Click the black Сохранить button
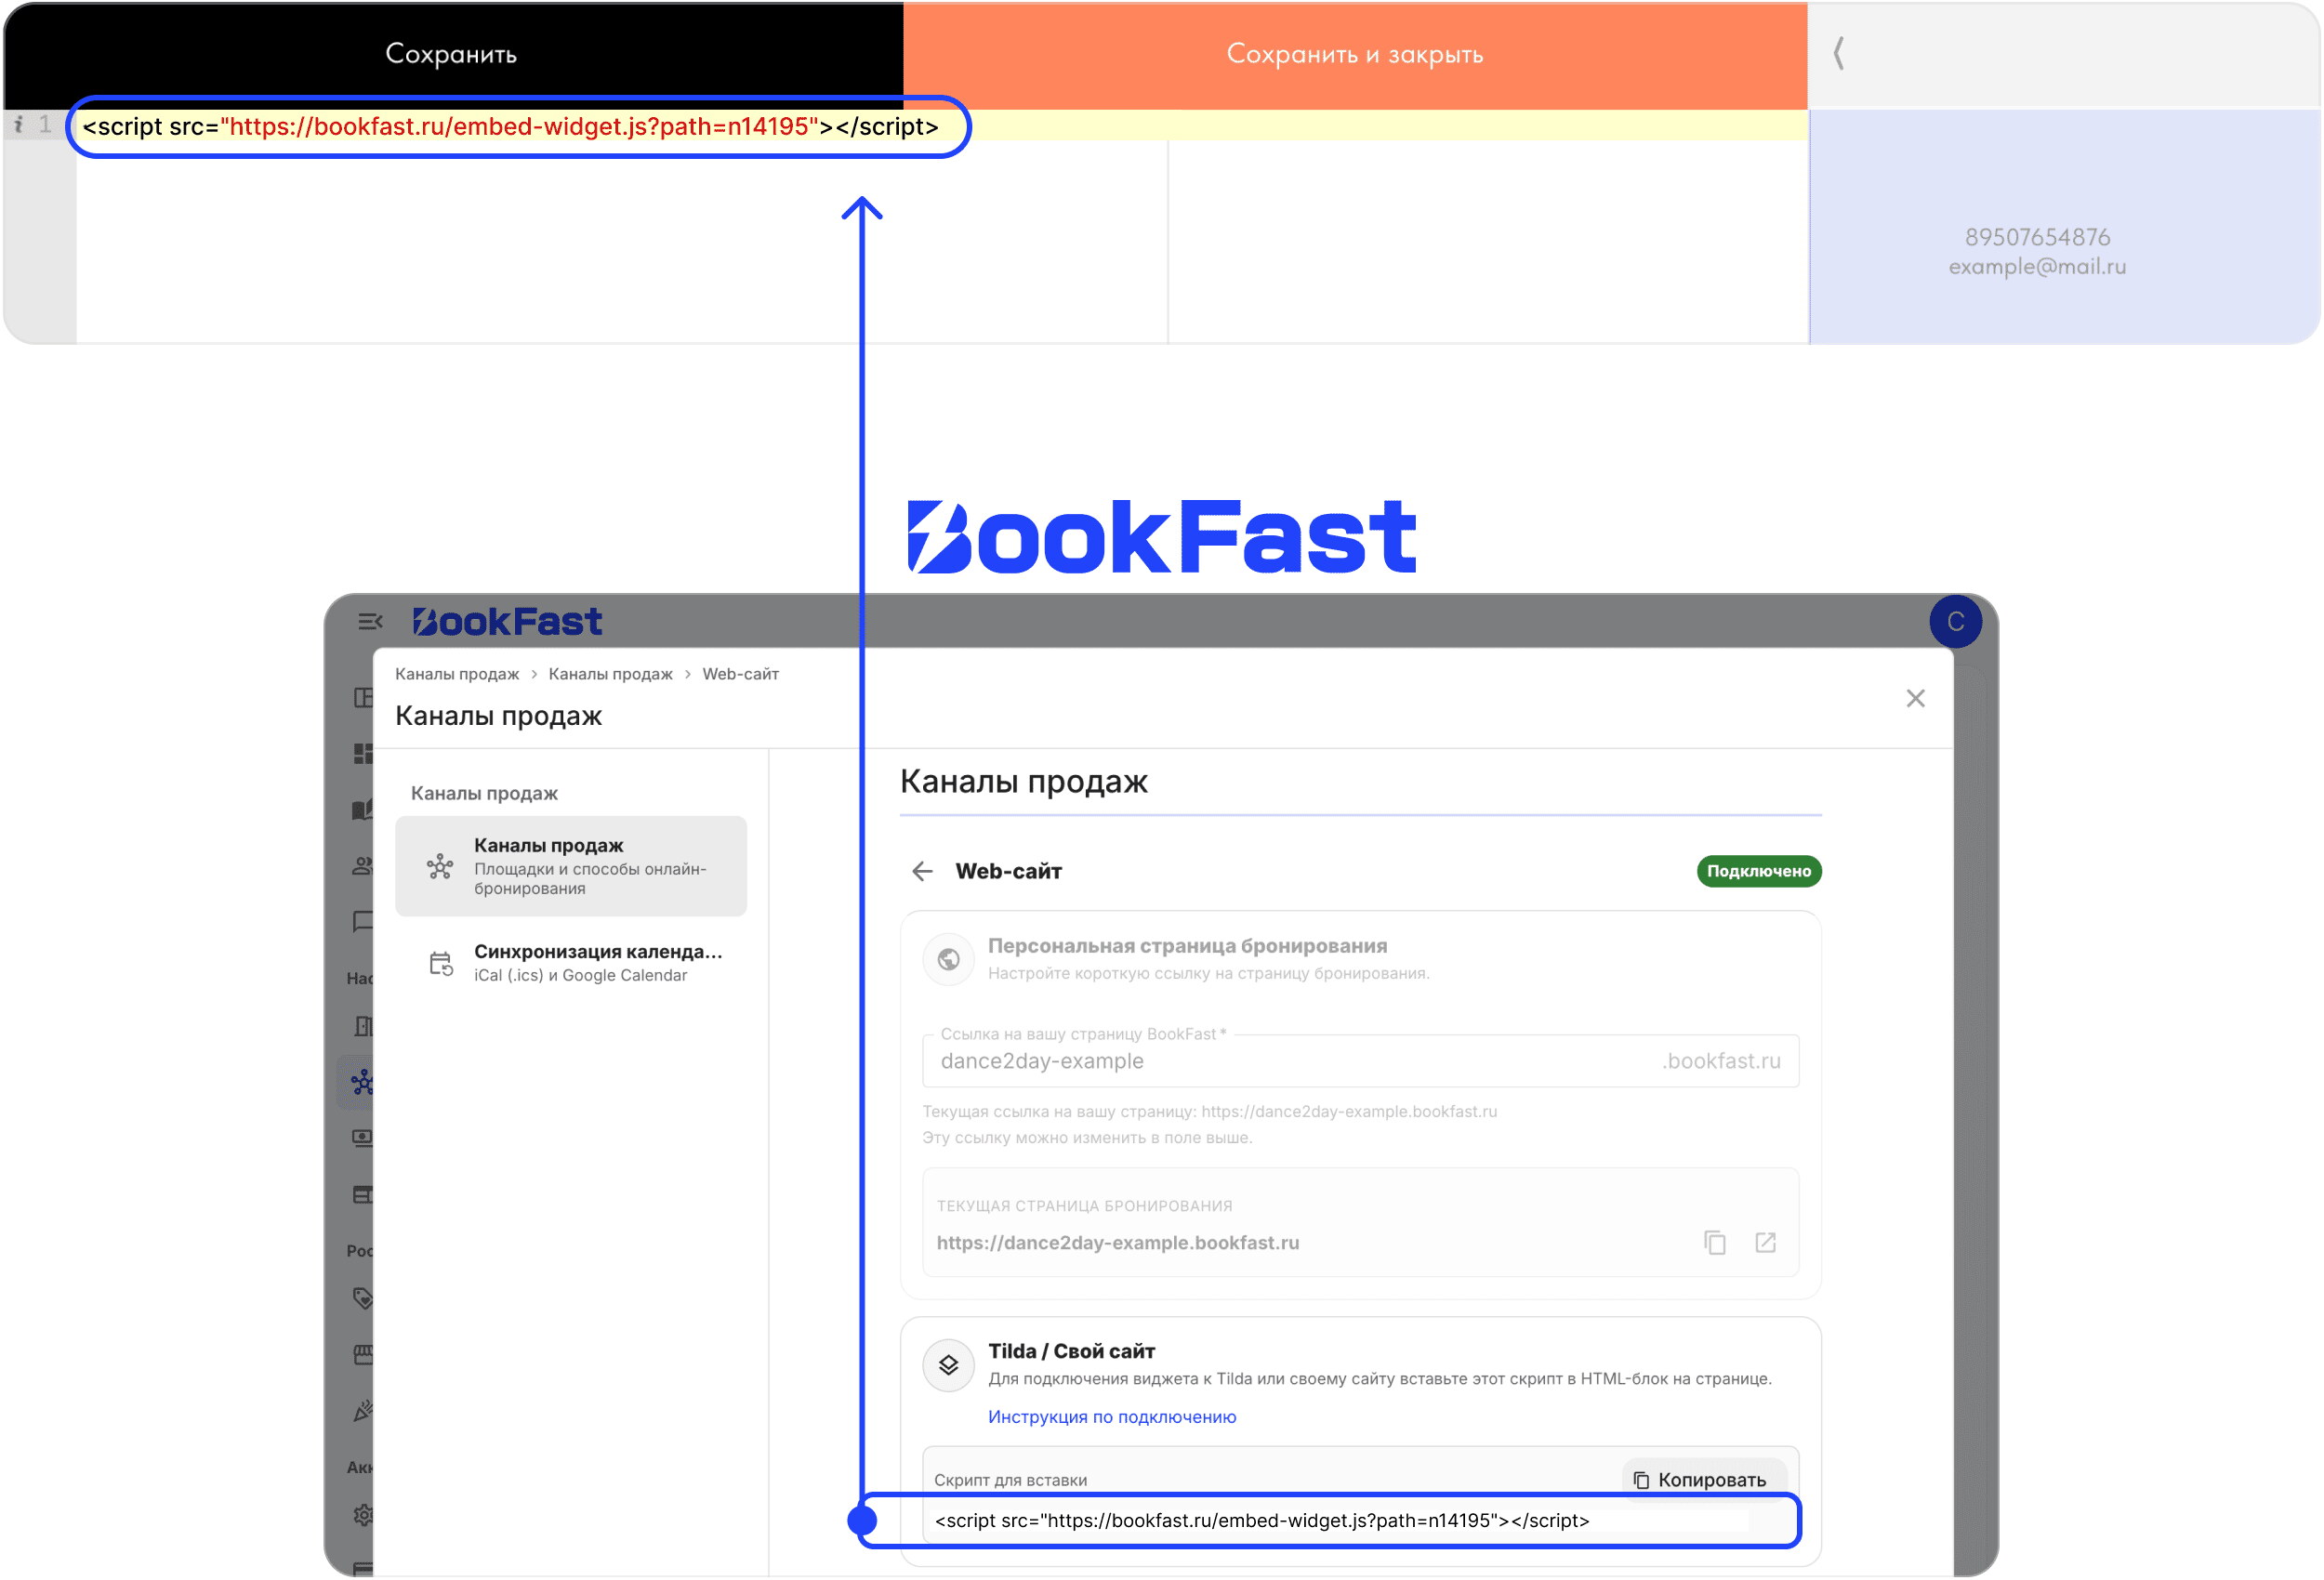The image size is (2324, 1580). click(x=452, y=54)
